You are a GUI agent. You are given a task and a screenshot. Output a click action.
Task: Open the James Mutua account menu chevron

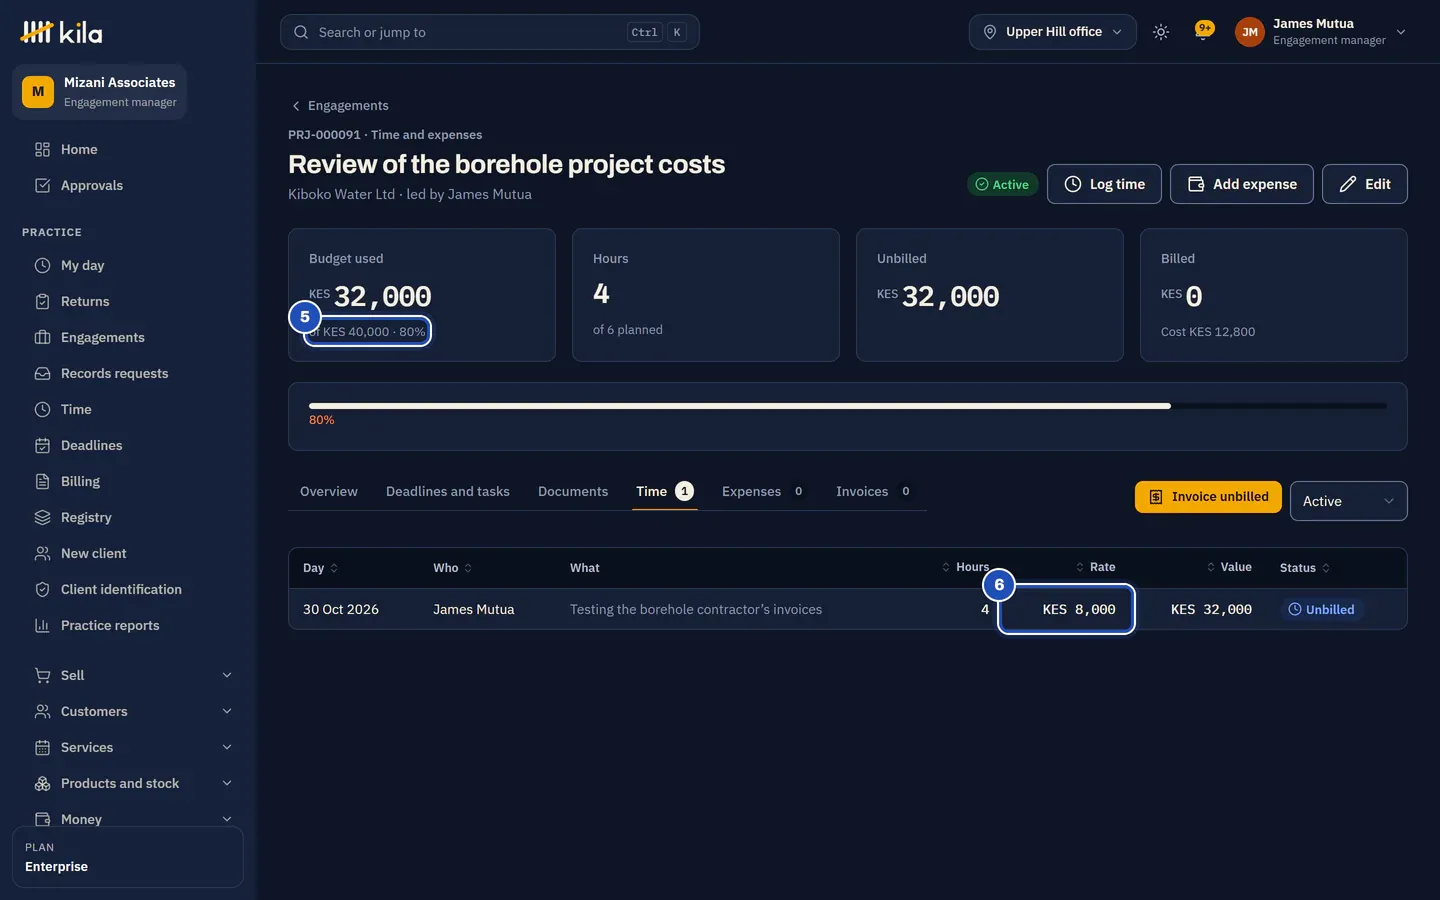[1401, 32]
